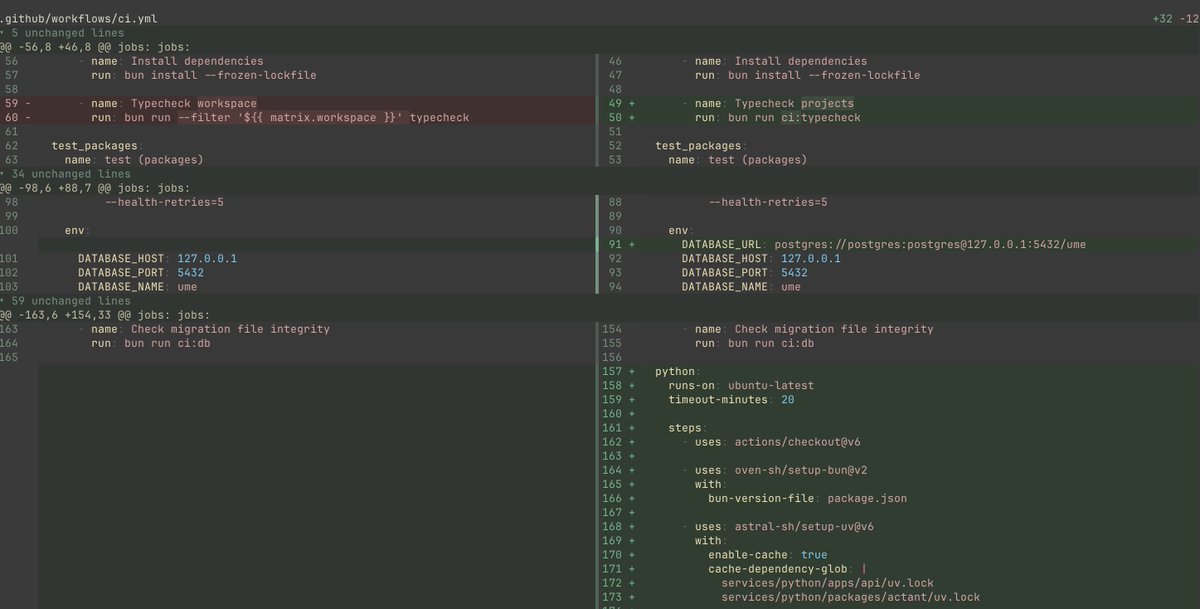Click "bun run ci:db" on left line 164

pos(168,342)
